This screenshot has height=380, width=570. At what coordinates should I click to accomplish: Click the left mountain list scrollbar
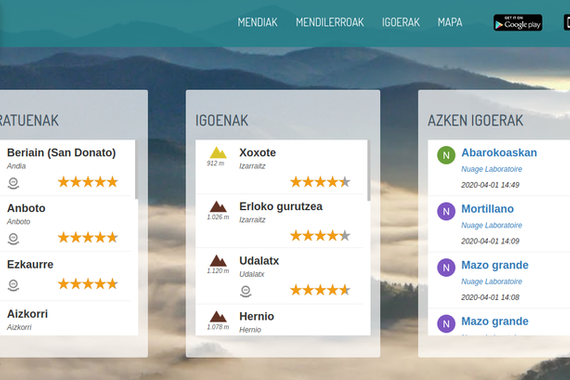pos(136,169)
